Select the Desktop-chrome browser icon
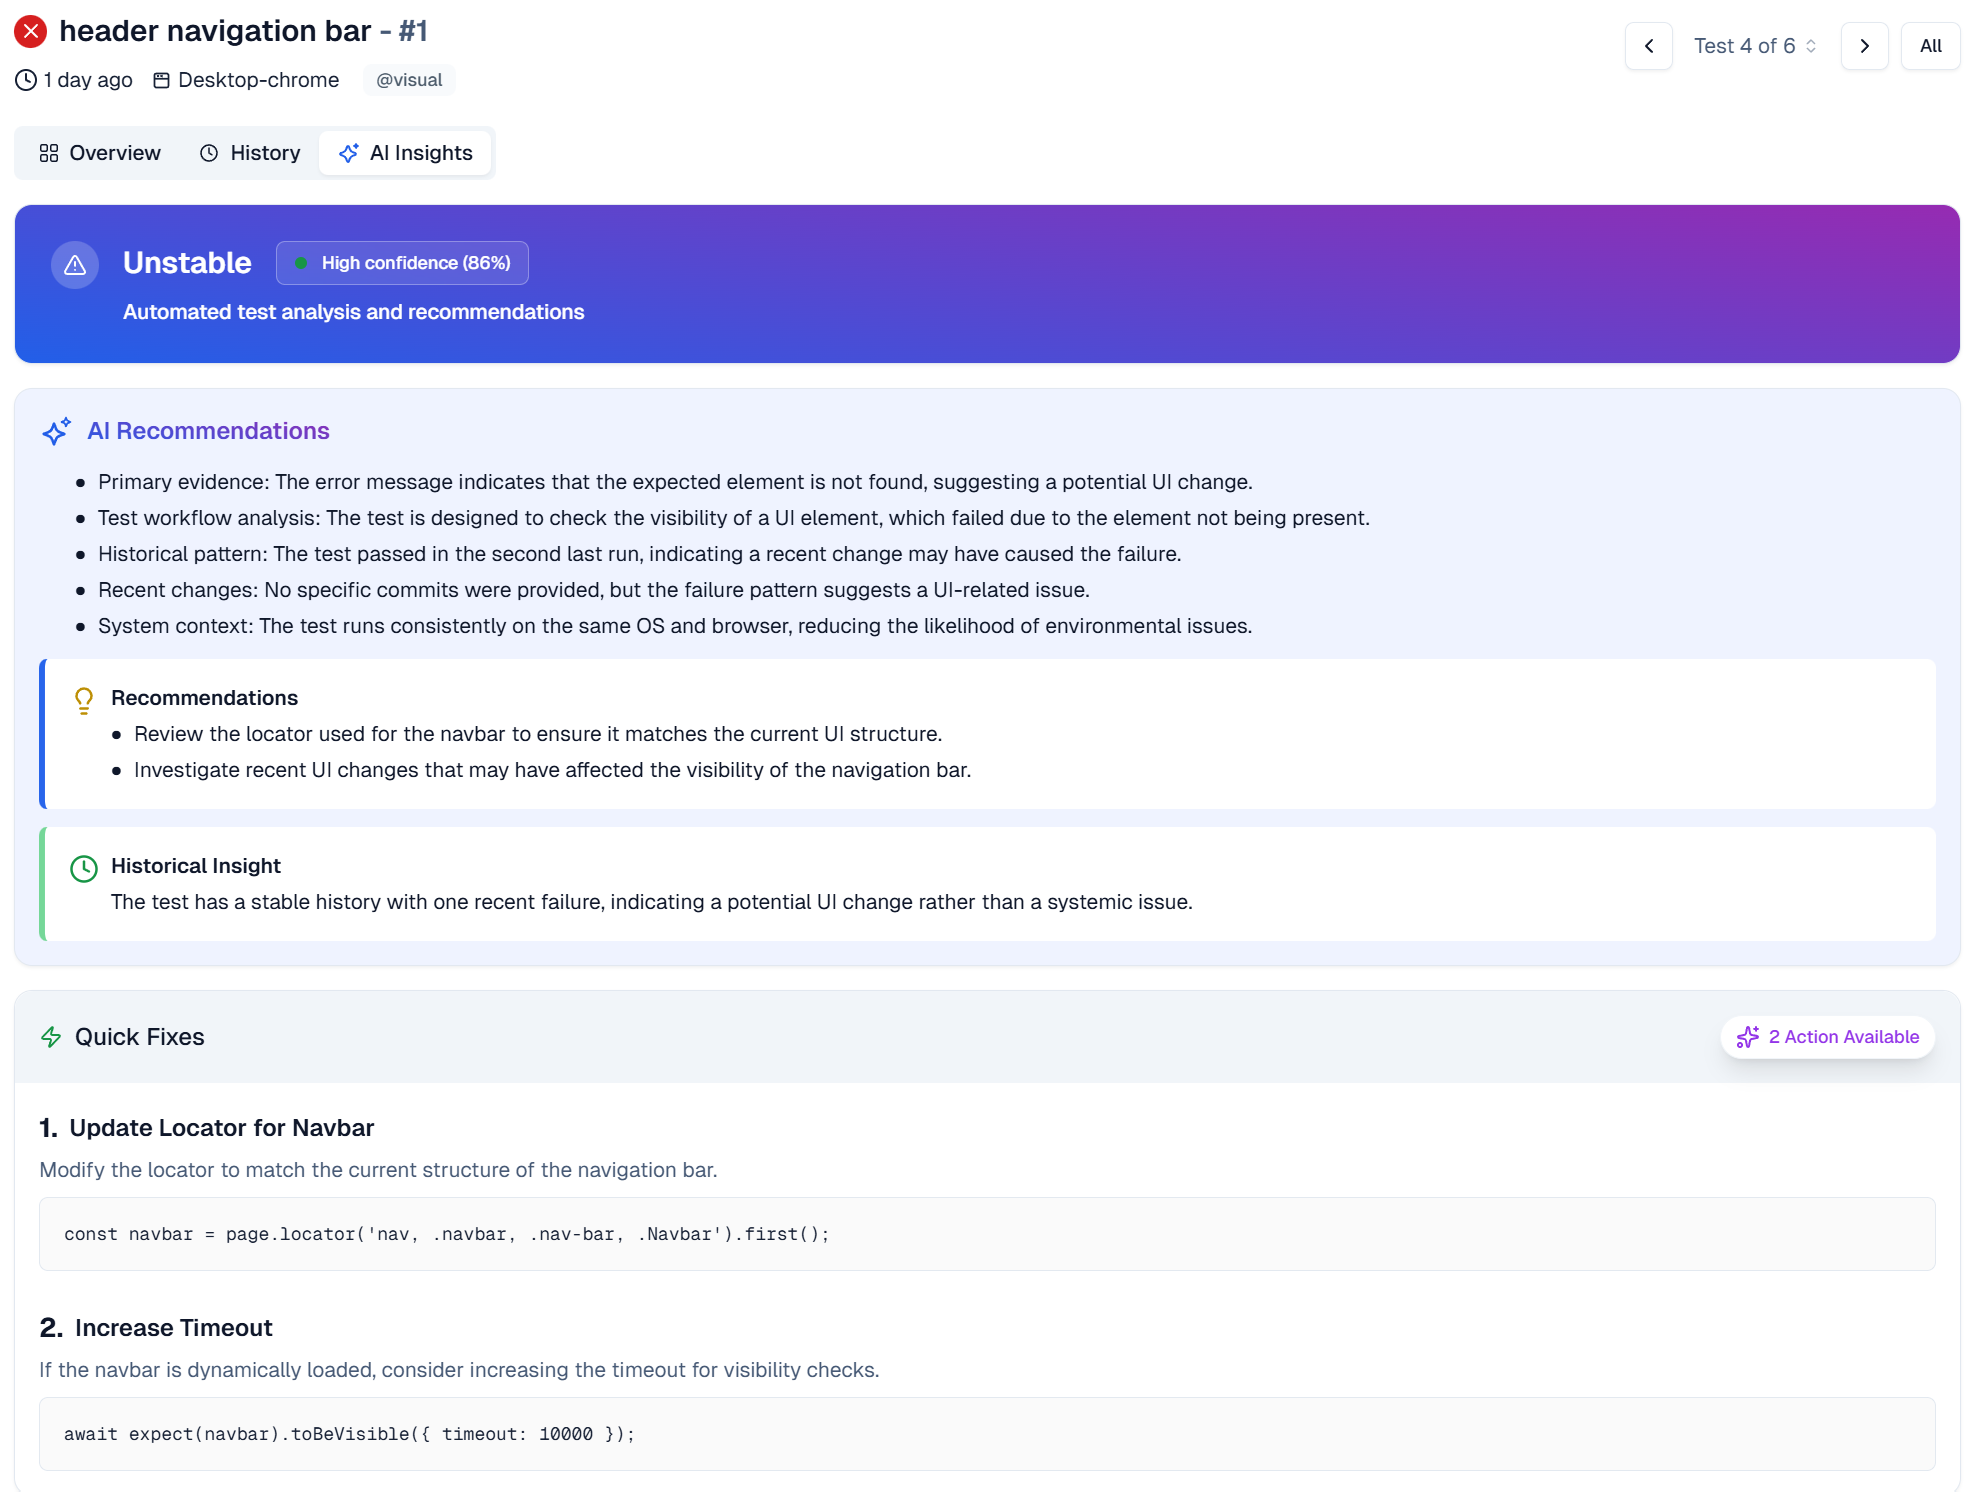Screen dimensions: 1975x1492 [x=161, y=80]
